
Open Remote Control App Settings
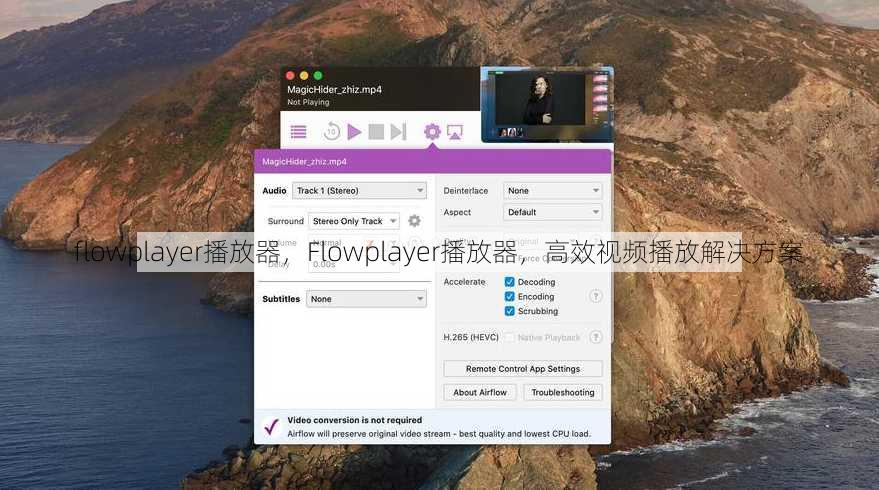click(x=523, y=369)
